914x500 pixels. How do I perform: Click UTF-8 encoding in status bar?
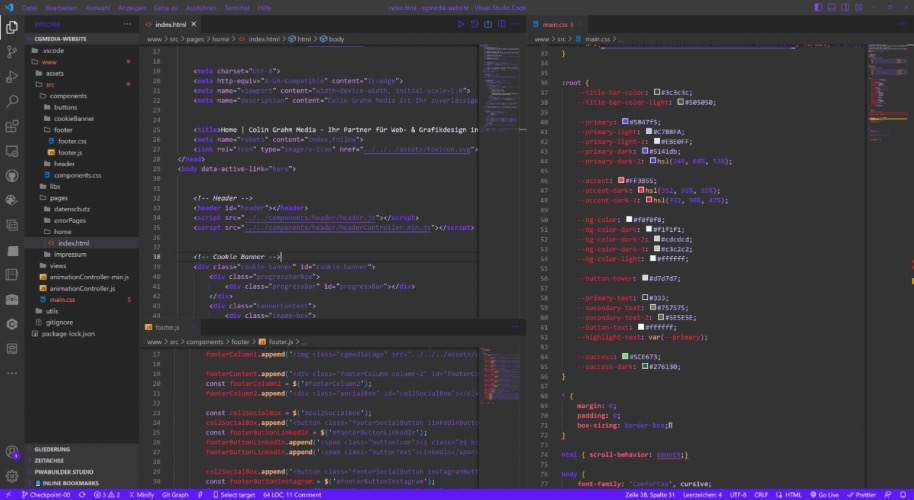[x=738, y=495]
